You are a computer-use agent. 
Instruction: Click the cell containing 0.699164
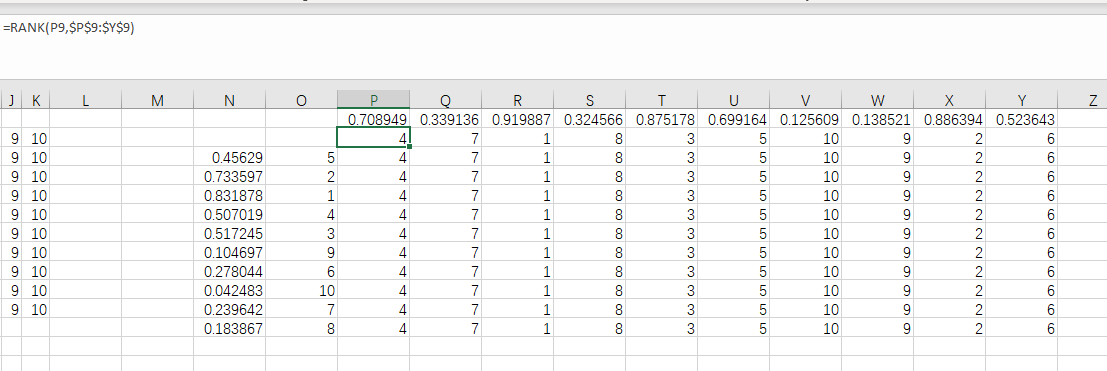tap(734, 119)
